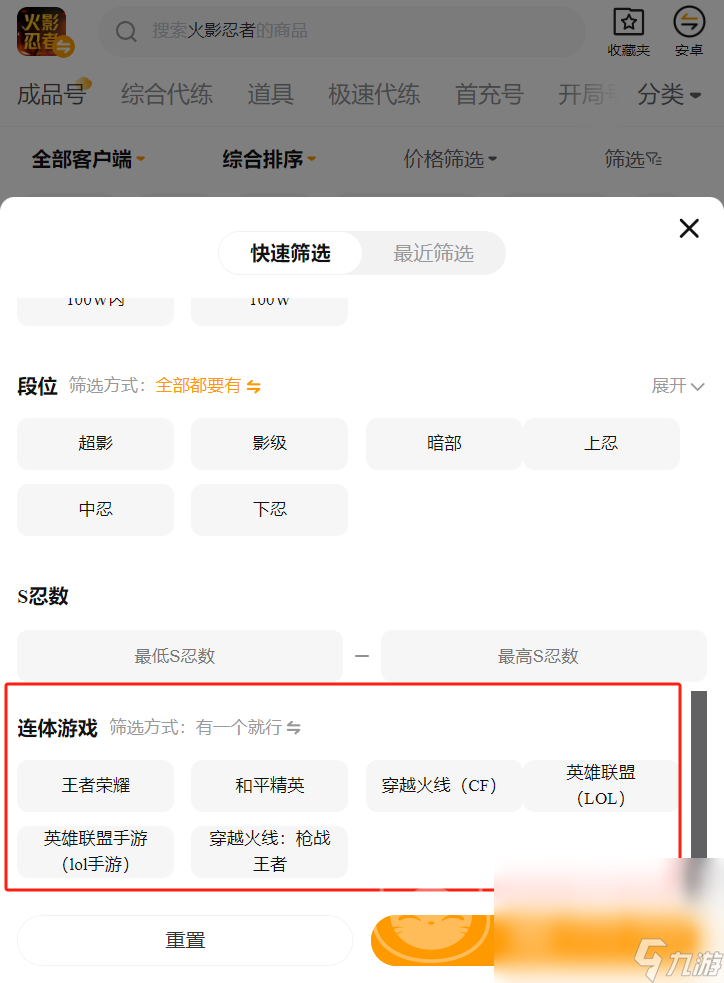Click the 重置 reset button
Viewport: 724px width, 983px height.
[185, 940]
